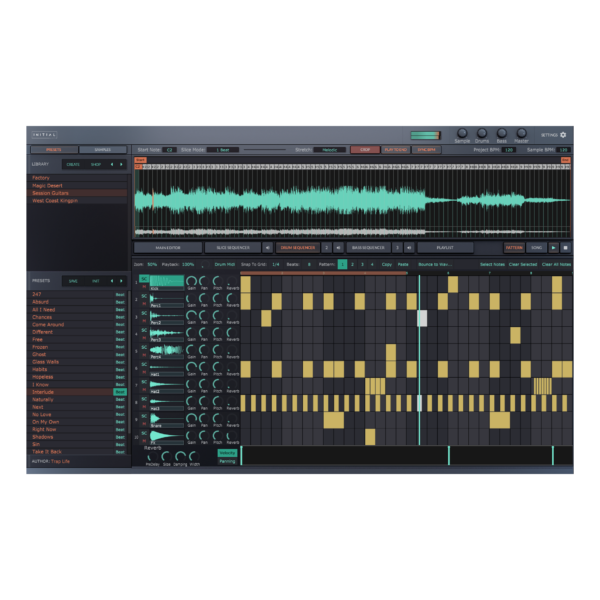The width and height of the screenshot is (600, 600).
Task: Click the Chop button above the waveform
Action: pos(364,149)
